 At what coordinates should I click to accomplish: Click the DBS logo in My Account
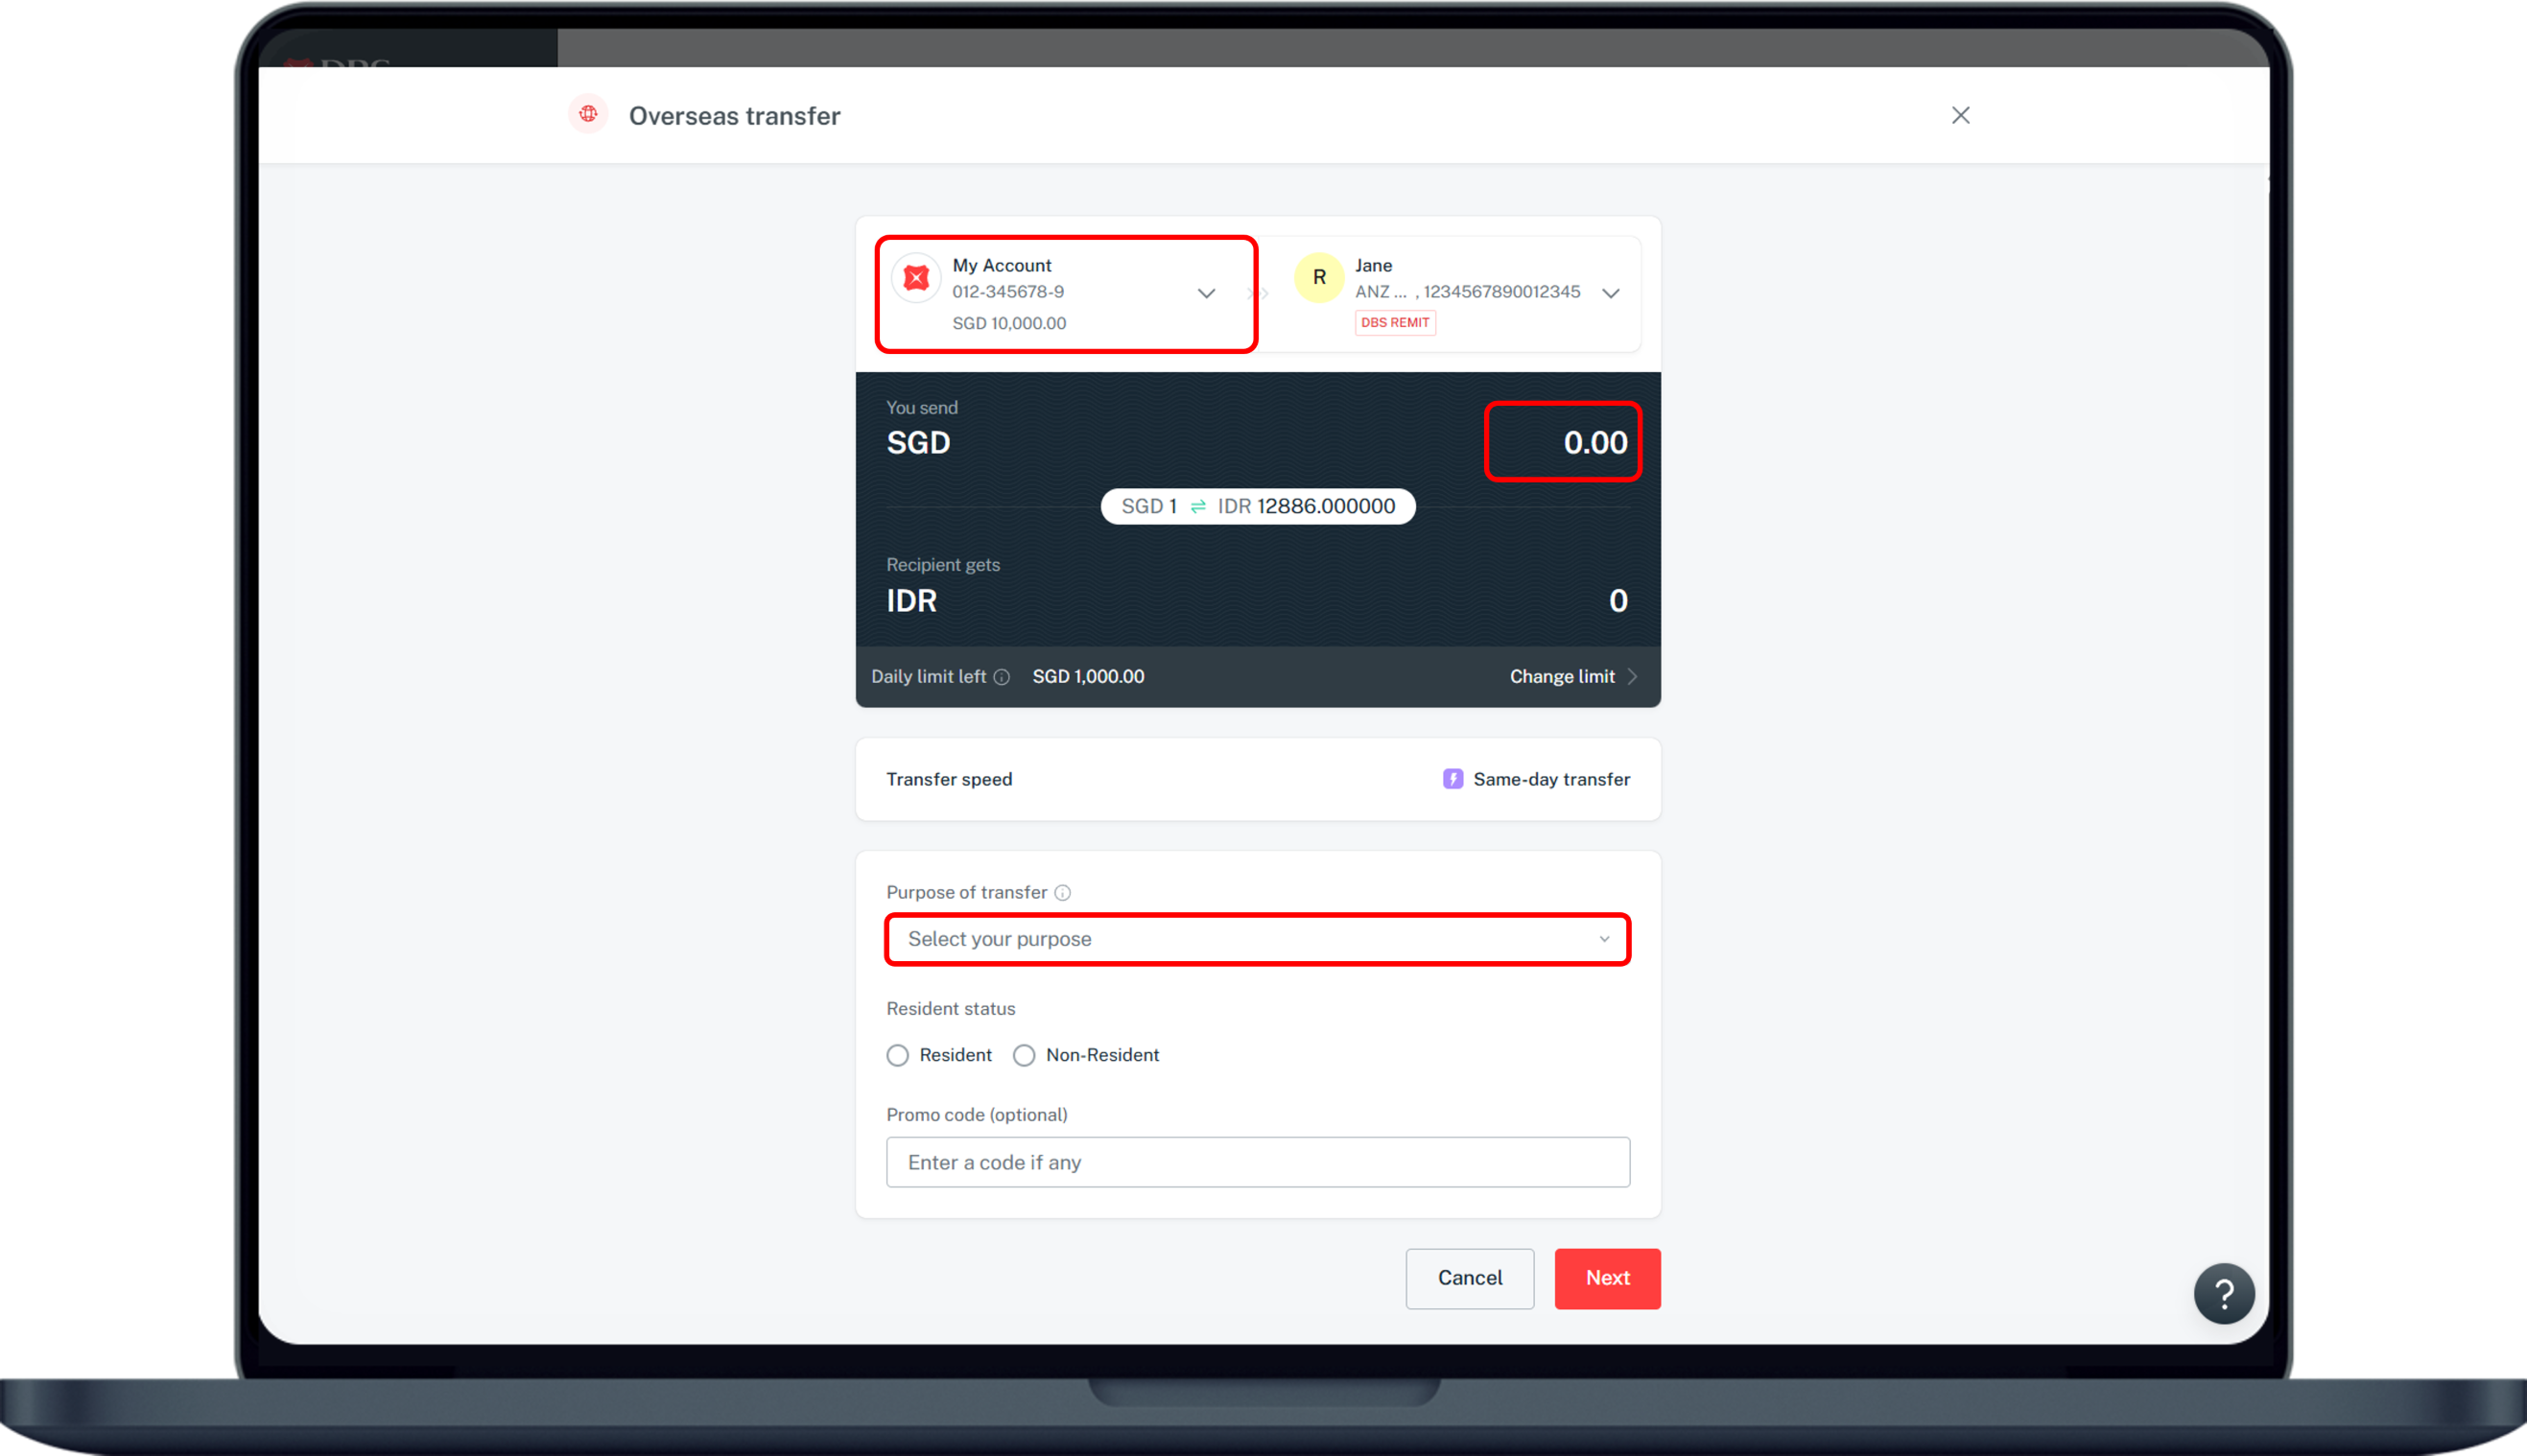point(916,278)
